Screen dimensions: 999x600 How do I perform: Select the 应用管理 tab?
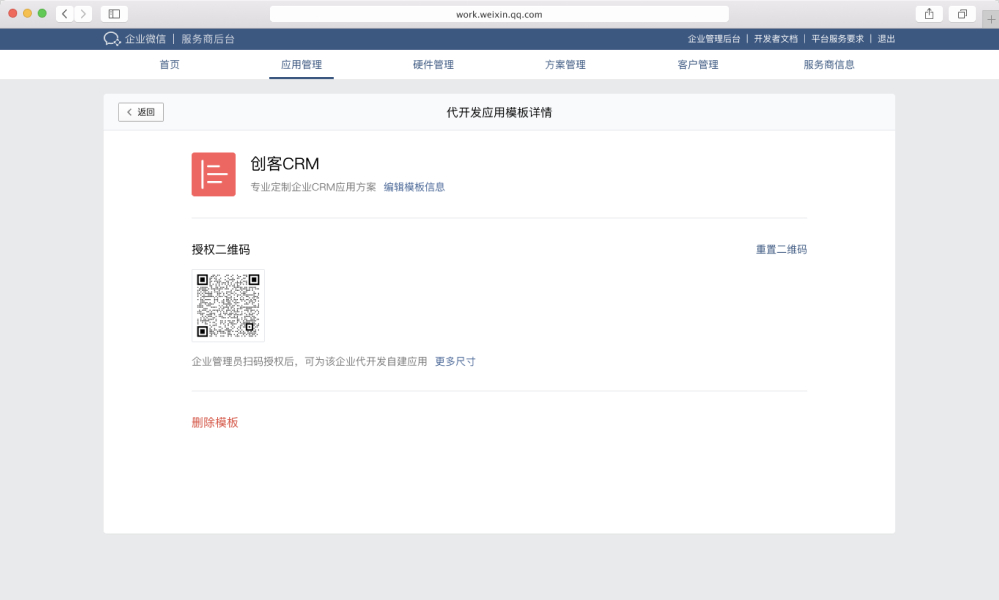coord(301,64)
